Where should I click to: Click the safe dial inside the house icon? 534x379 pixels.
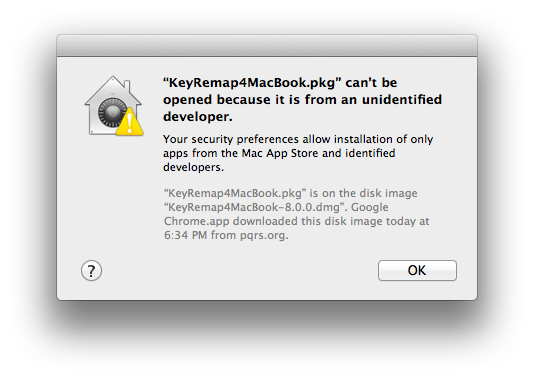111,113
